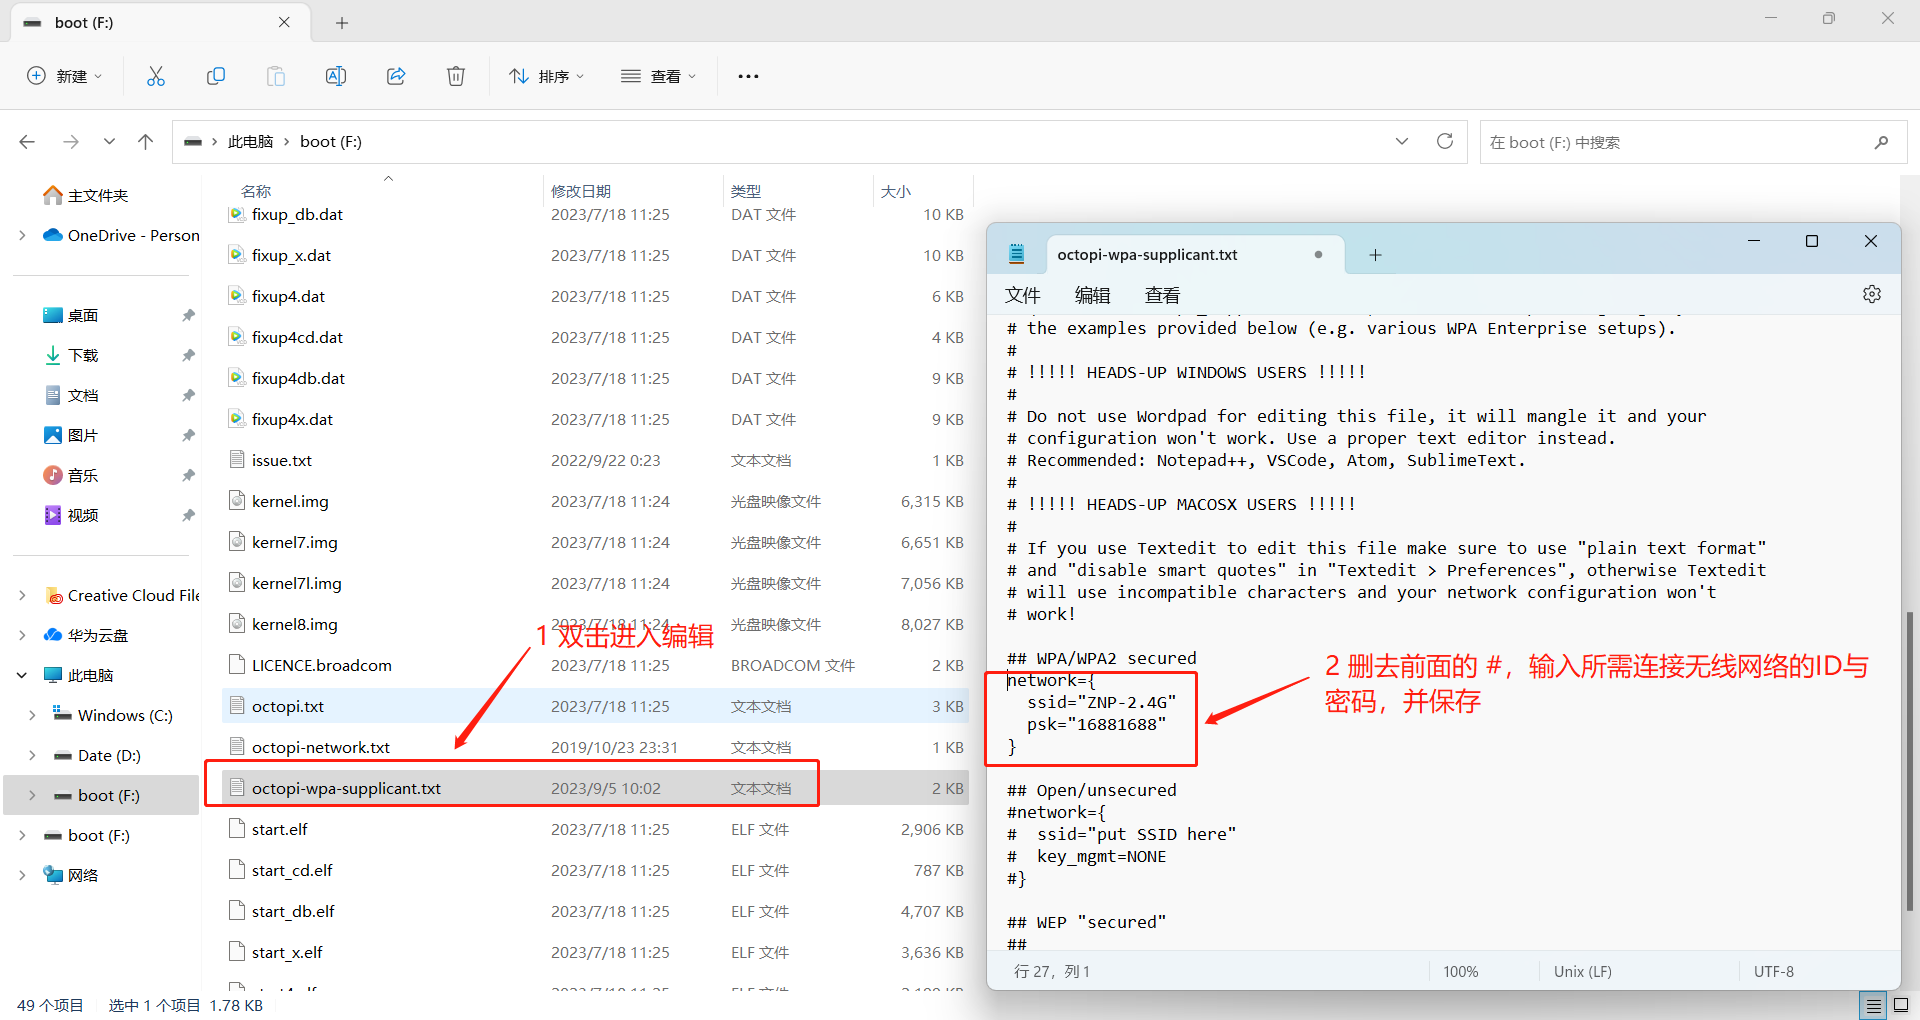Open the 排序 sort dropdown
The height and width of the screenshot is (1020, 1920).
pos(546,76)
